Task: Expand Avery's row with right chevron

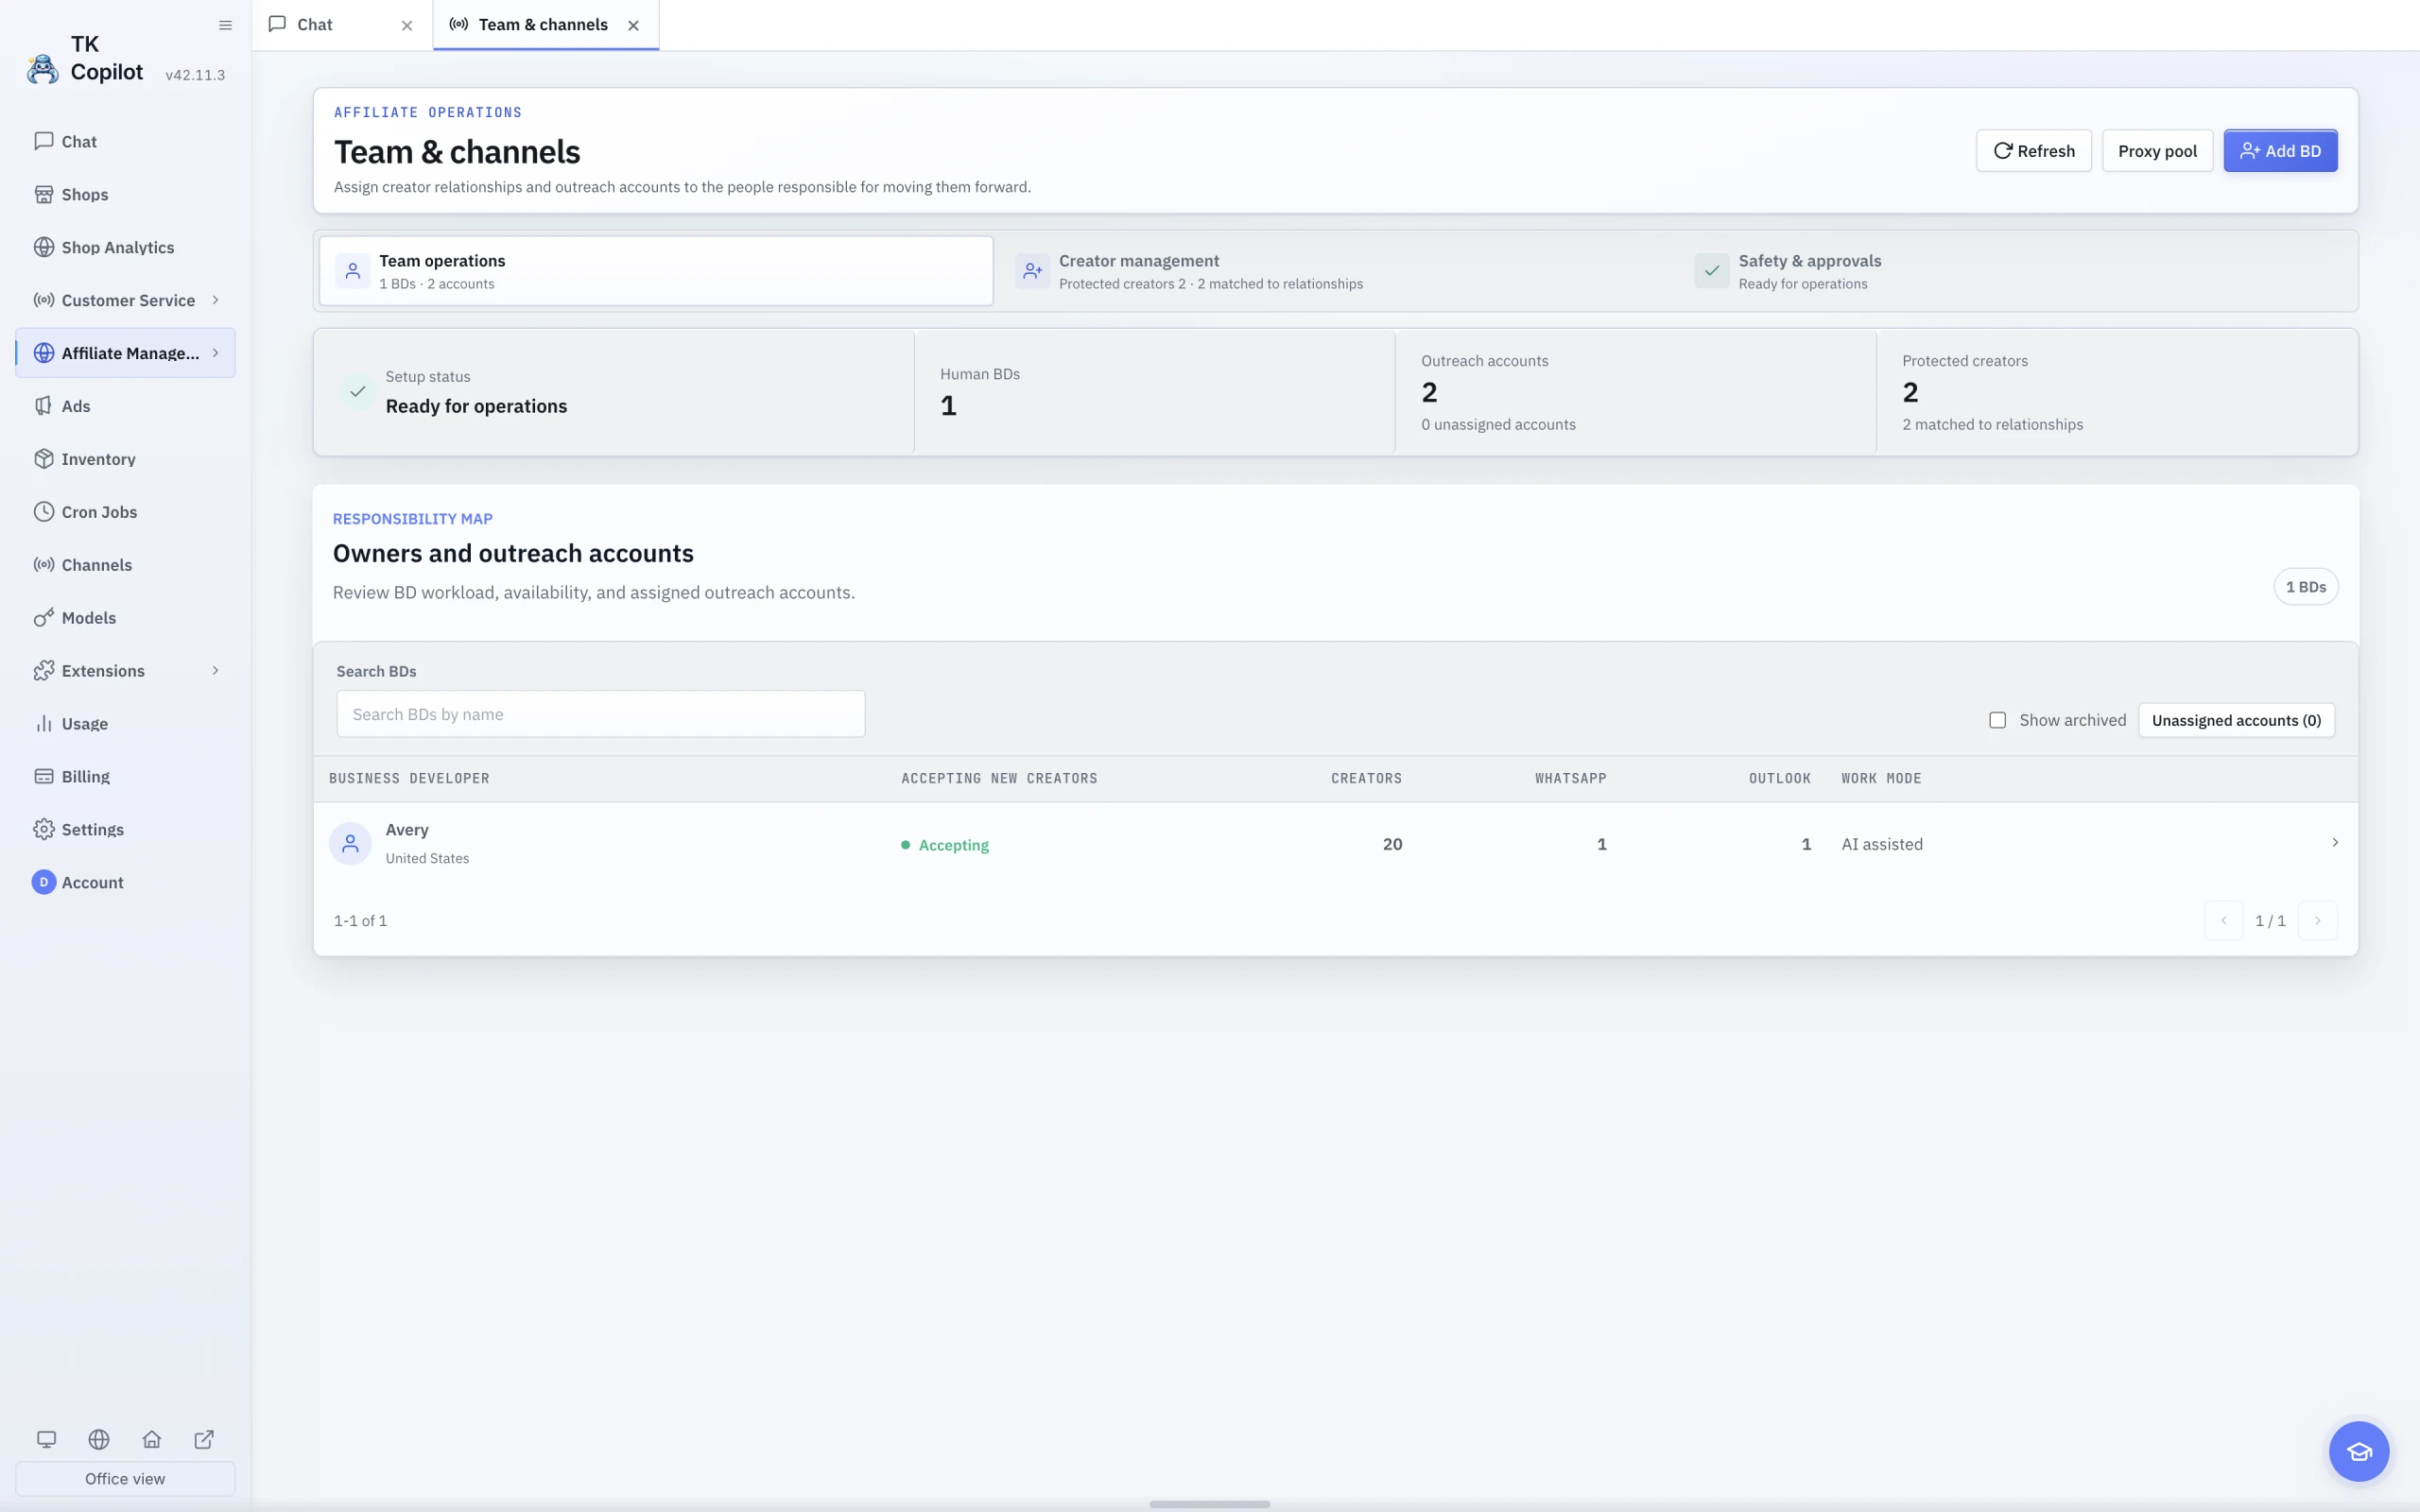Action: [2335, 843]
